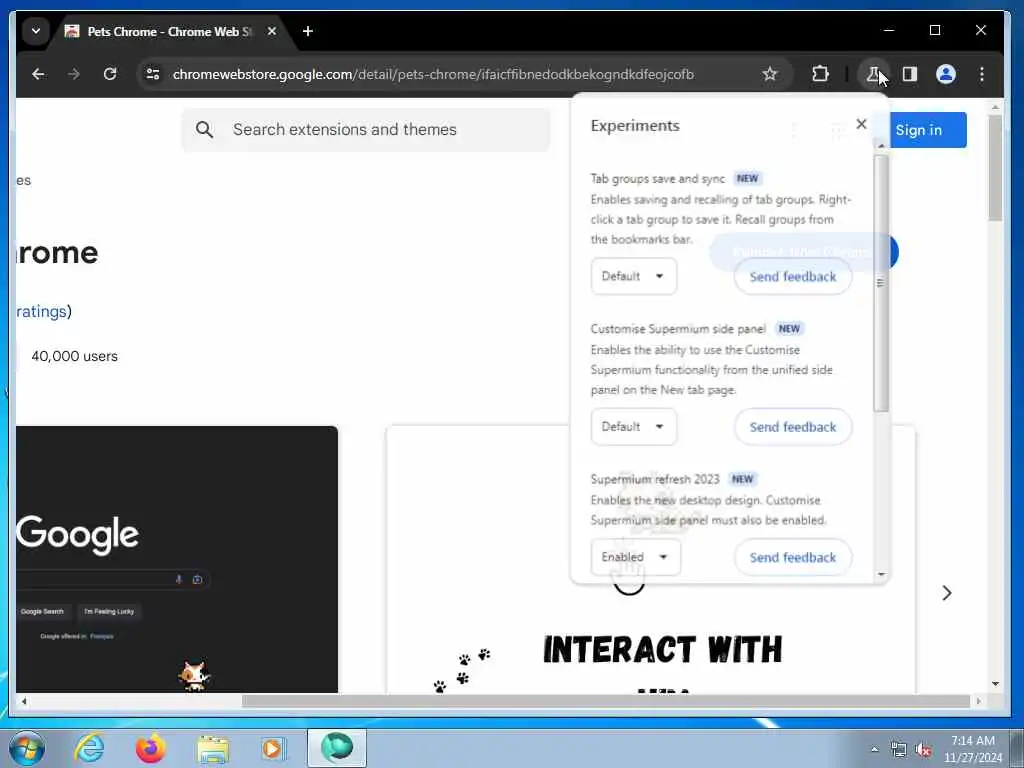1024x768 pixels.
Task: Open the ratings link
Action: coord(41,312)
